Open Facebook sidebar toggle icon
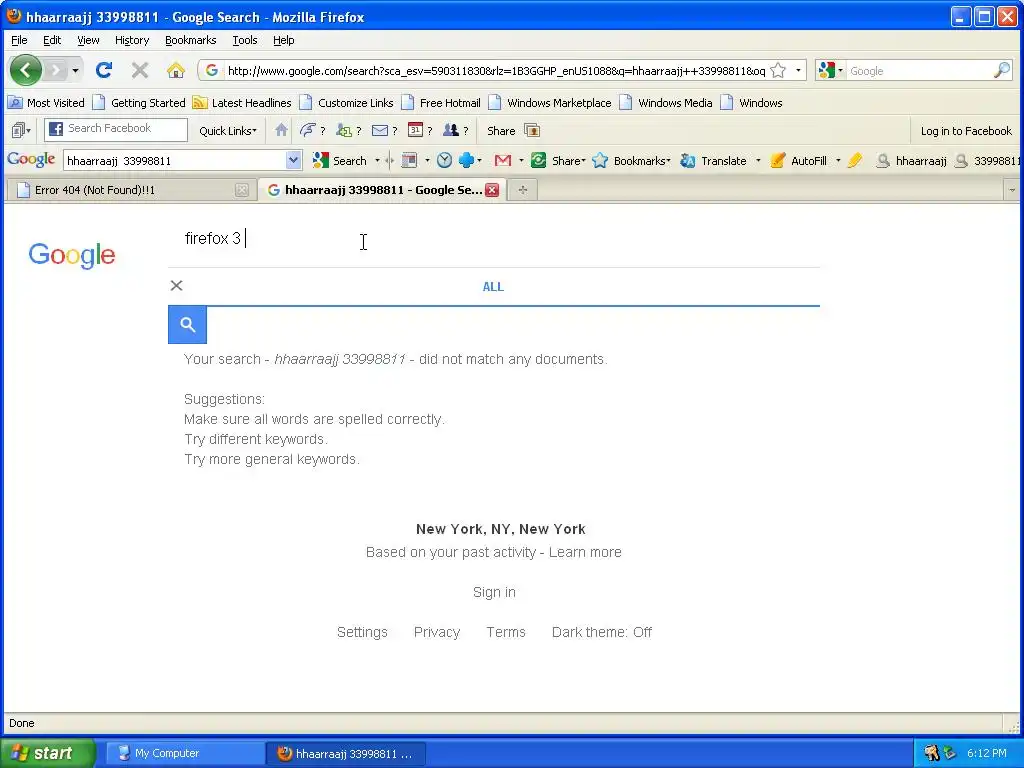Viewport: 1024px width, 768px height. 21,131
